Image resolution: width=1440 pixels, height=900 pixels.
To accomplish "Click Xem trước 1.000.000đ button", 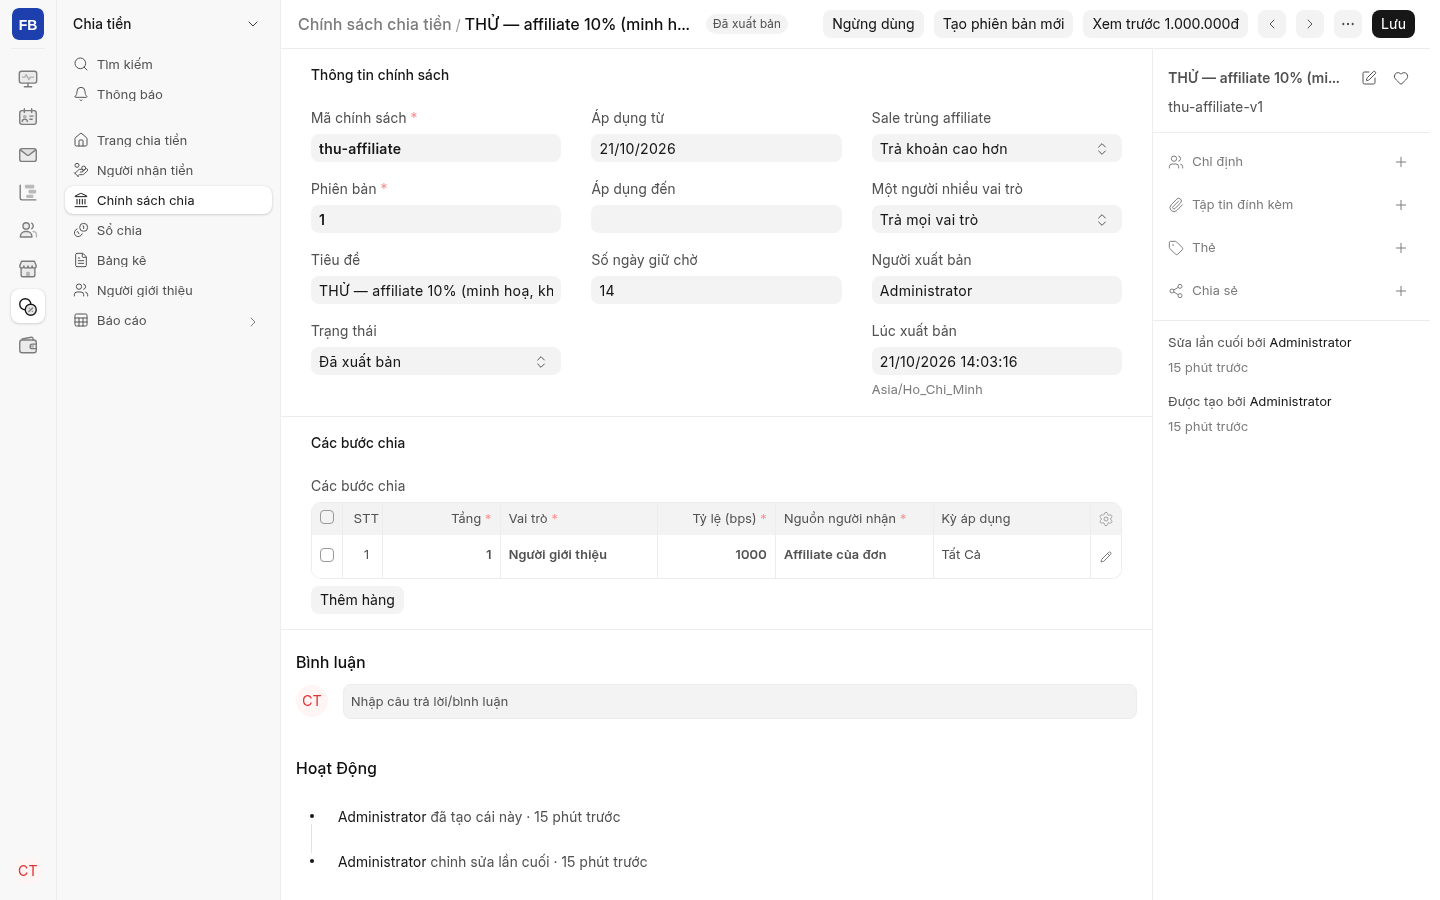I will click(1165, 24).
